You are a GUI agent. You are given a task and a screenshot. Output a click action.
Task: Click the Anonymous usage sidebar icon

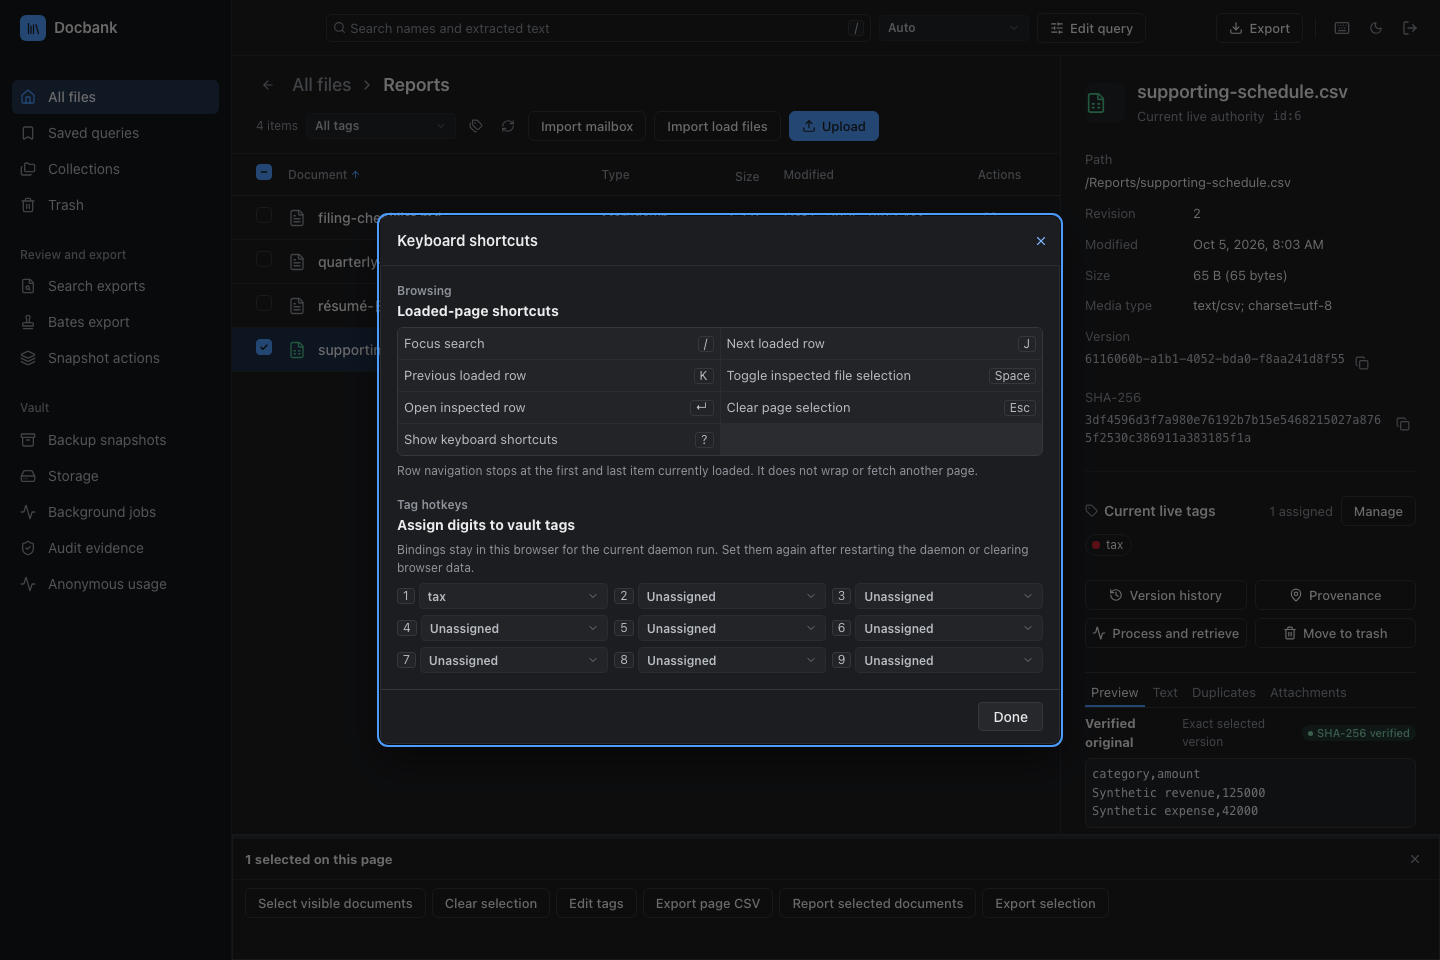pos(28,584)
